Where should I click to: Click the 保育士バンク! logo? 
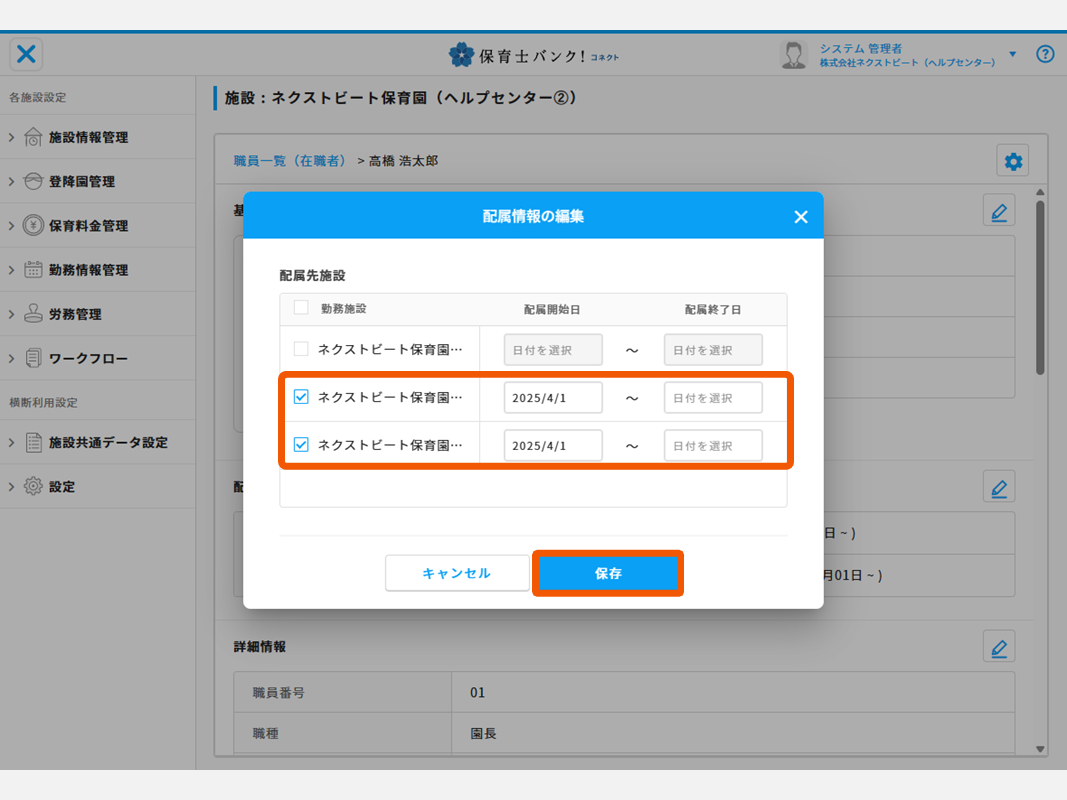point(533,55)
